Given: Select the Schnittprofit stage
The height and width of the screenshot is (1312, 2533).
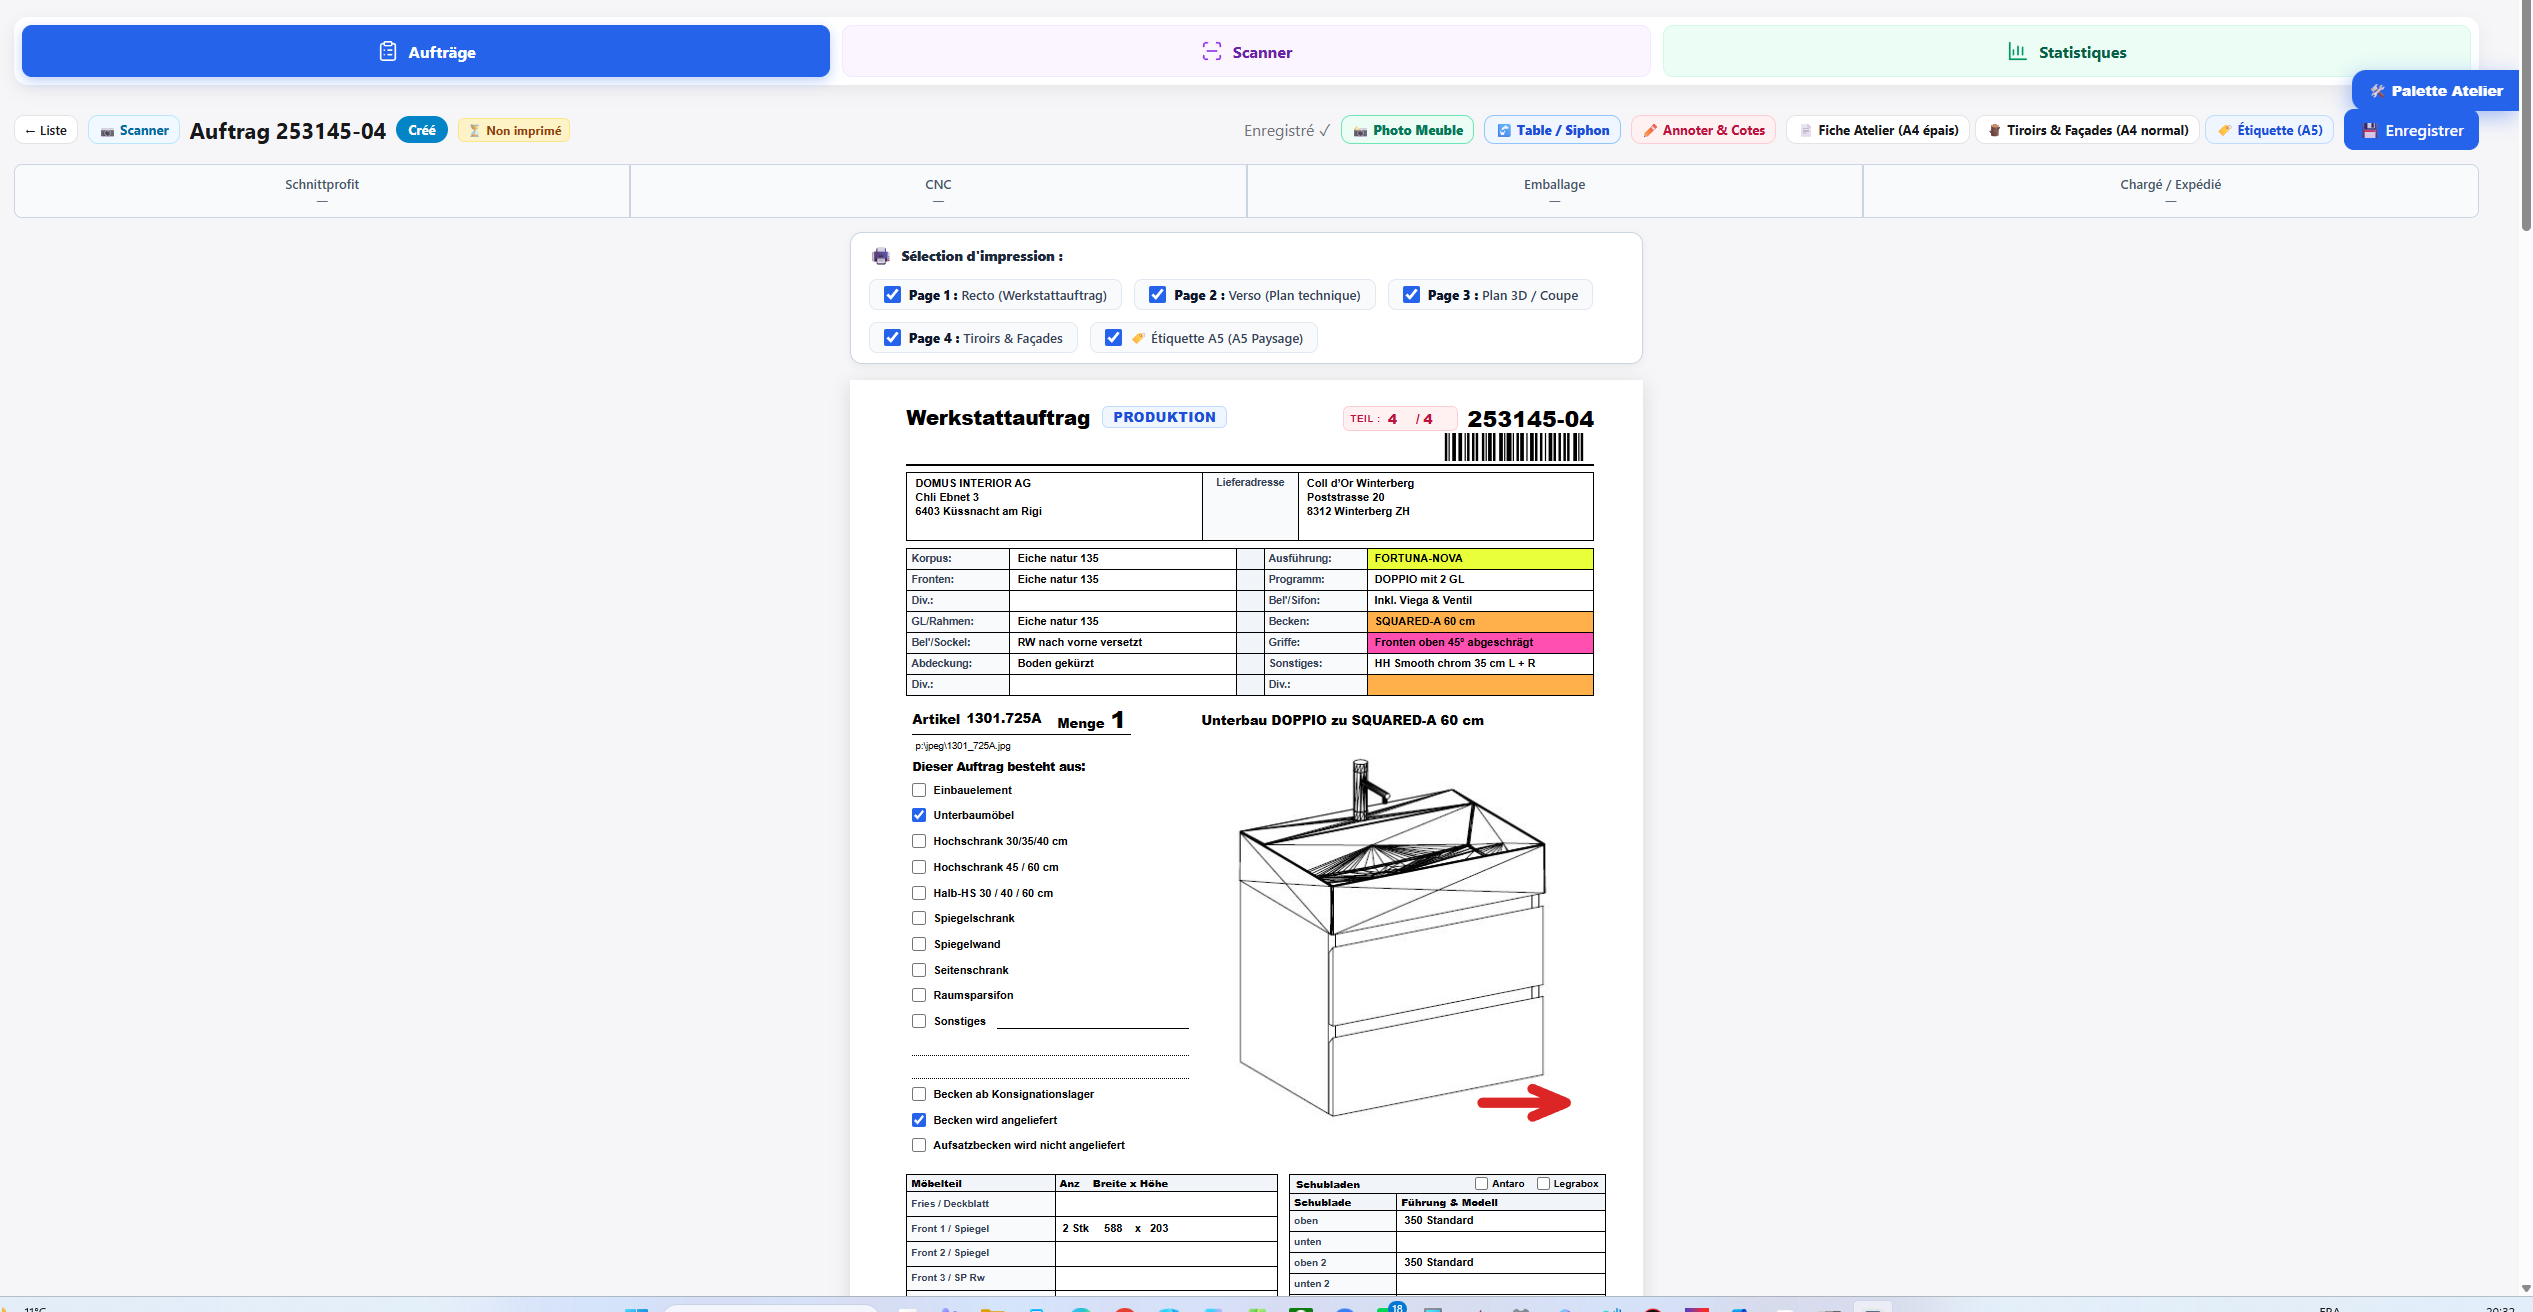Looking at the screenshot, I should tap(322, 190).
